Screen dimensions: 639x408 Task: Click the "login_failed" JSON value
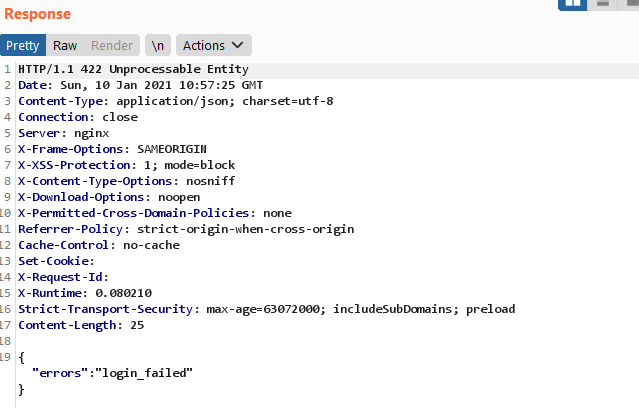[144, 373]
